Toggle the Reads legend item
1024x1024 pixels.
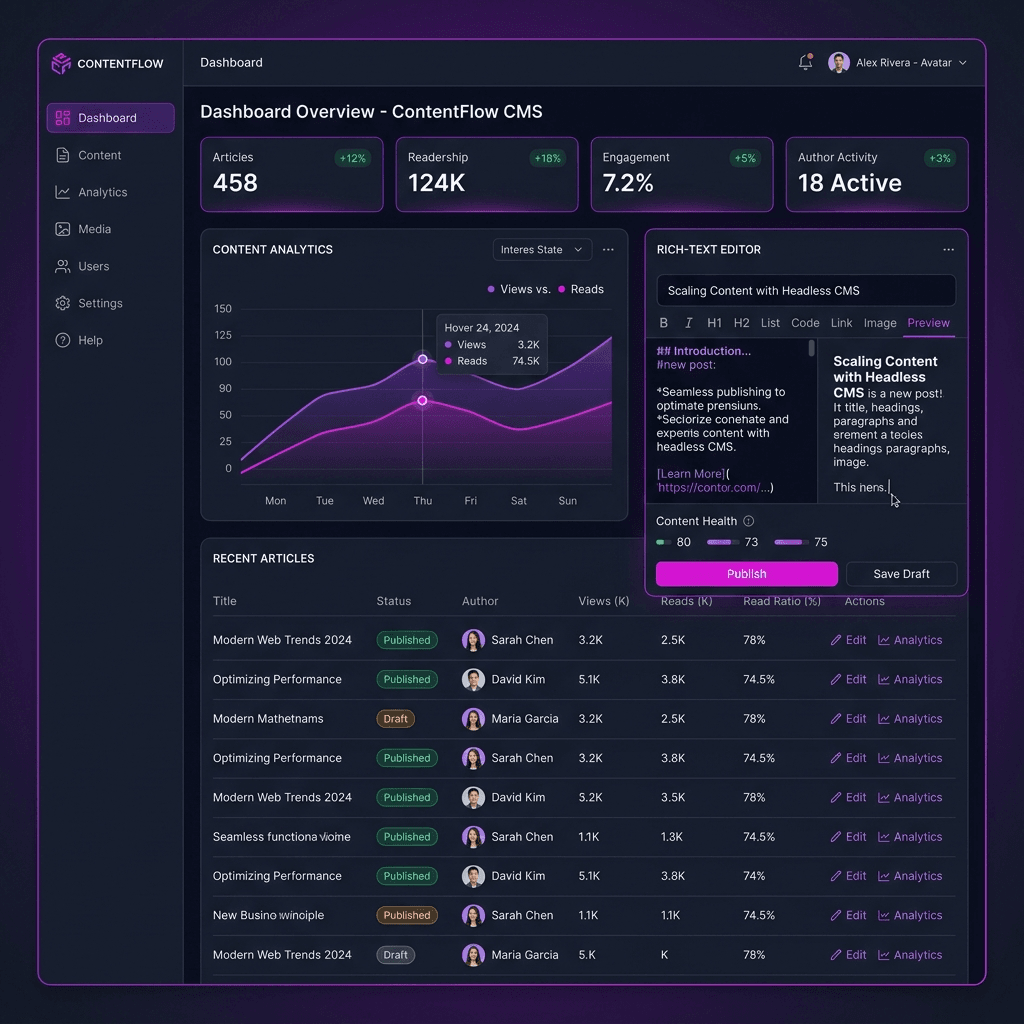581,289
